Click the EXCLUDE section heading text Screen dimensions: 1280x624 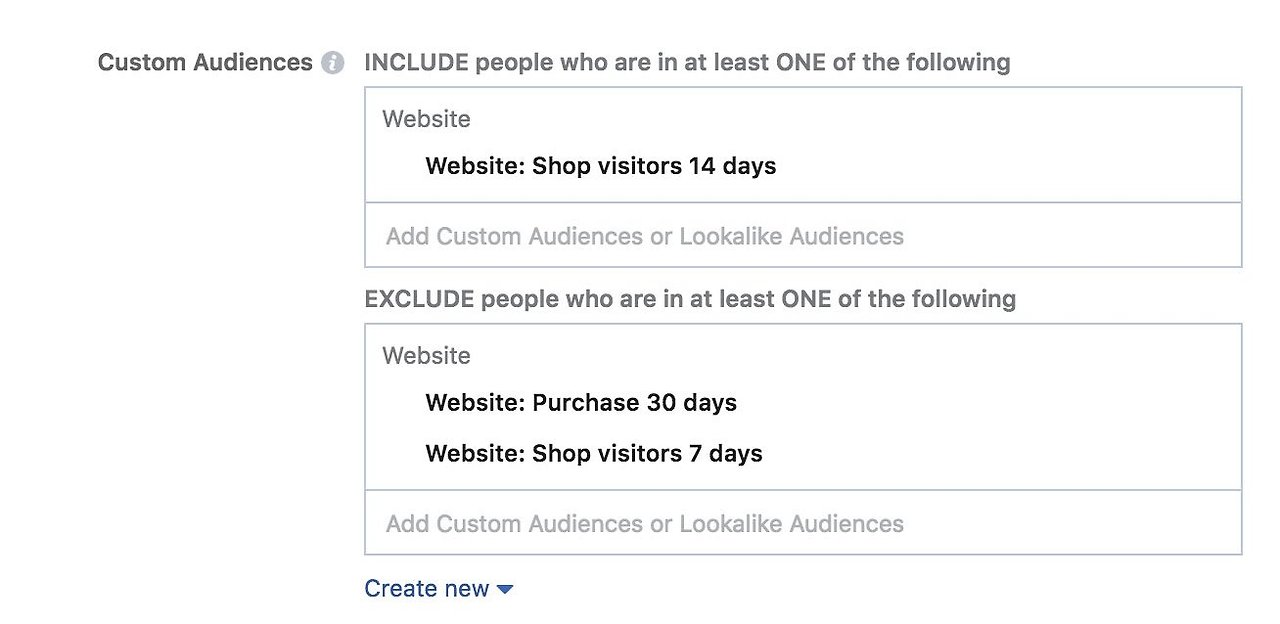click(691, 299)
